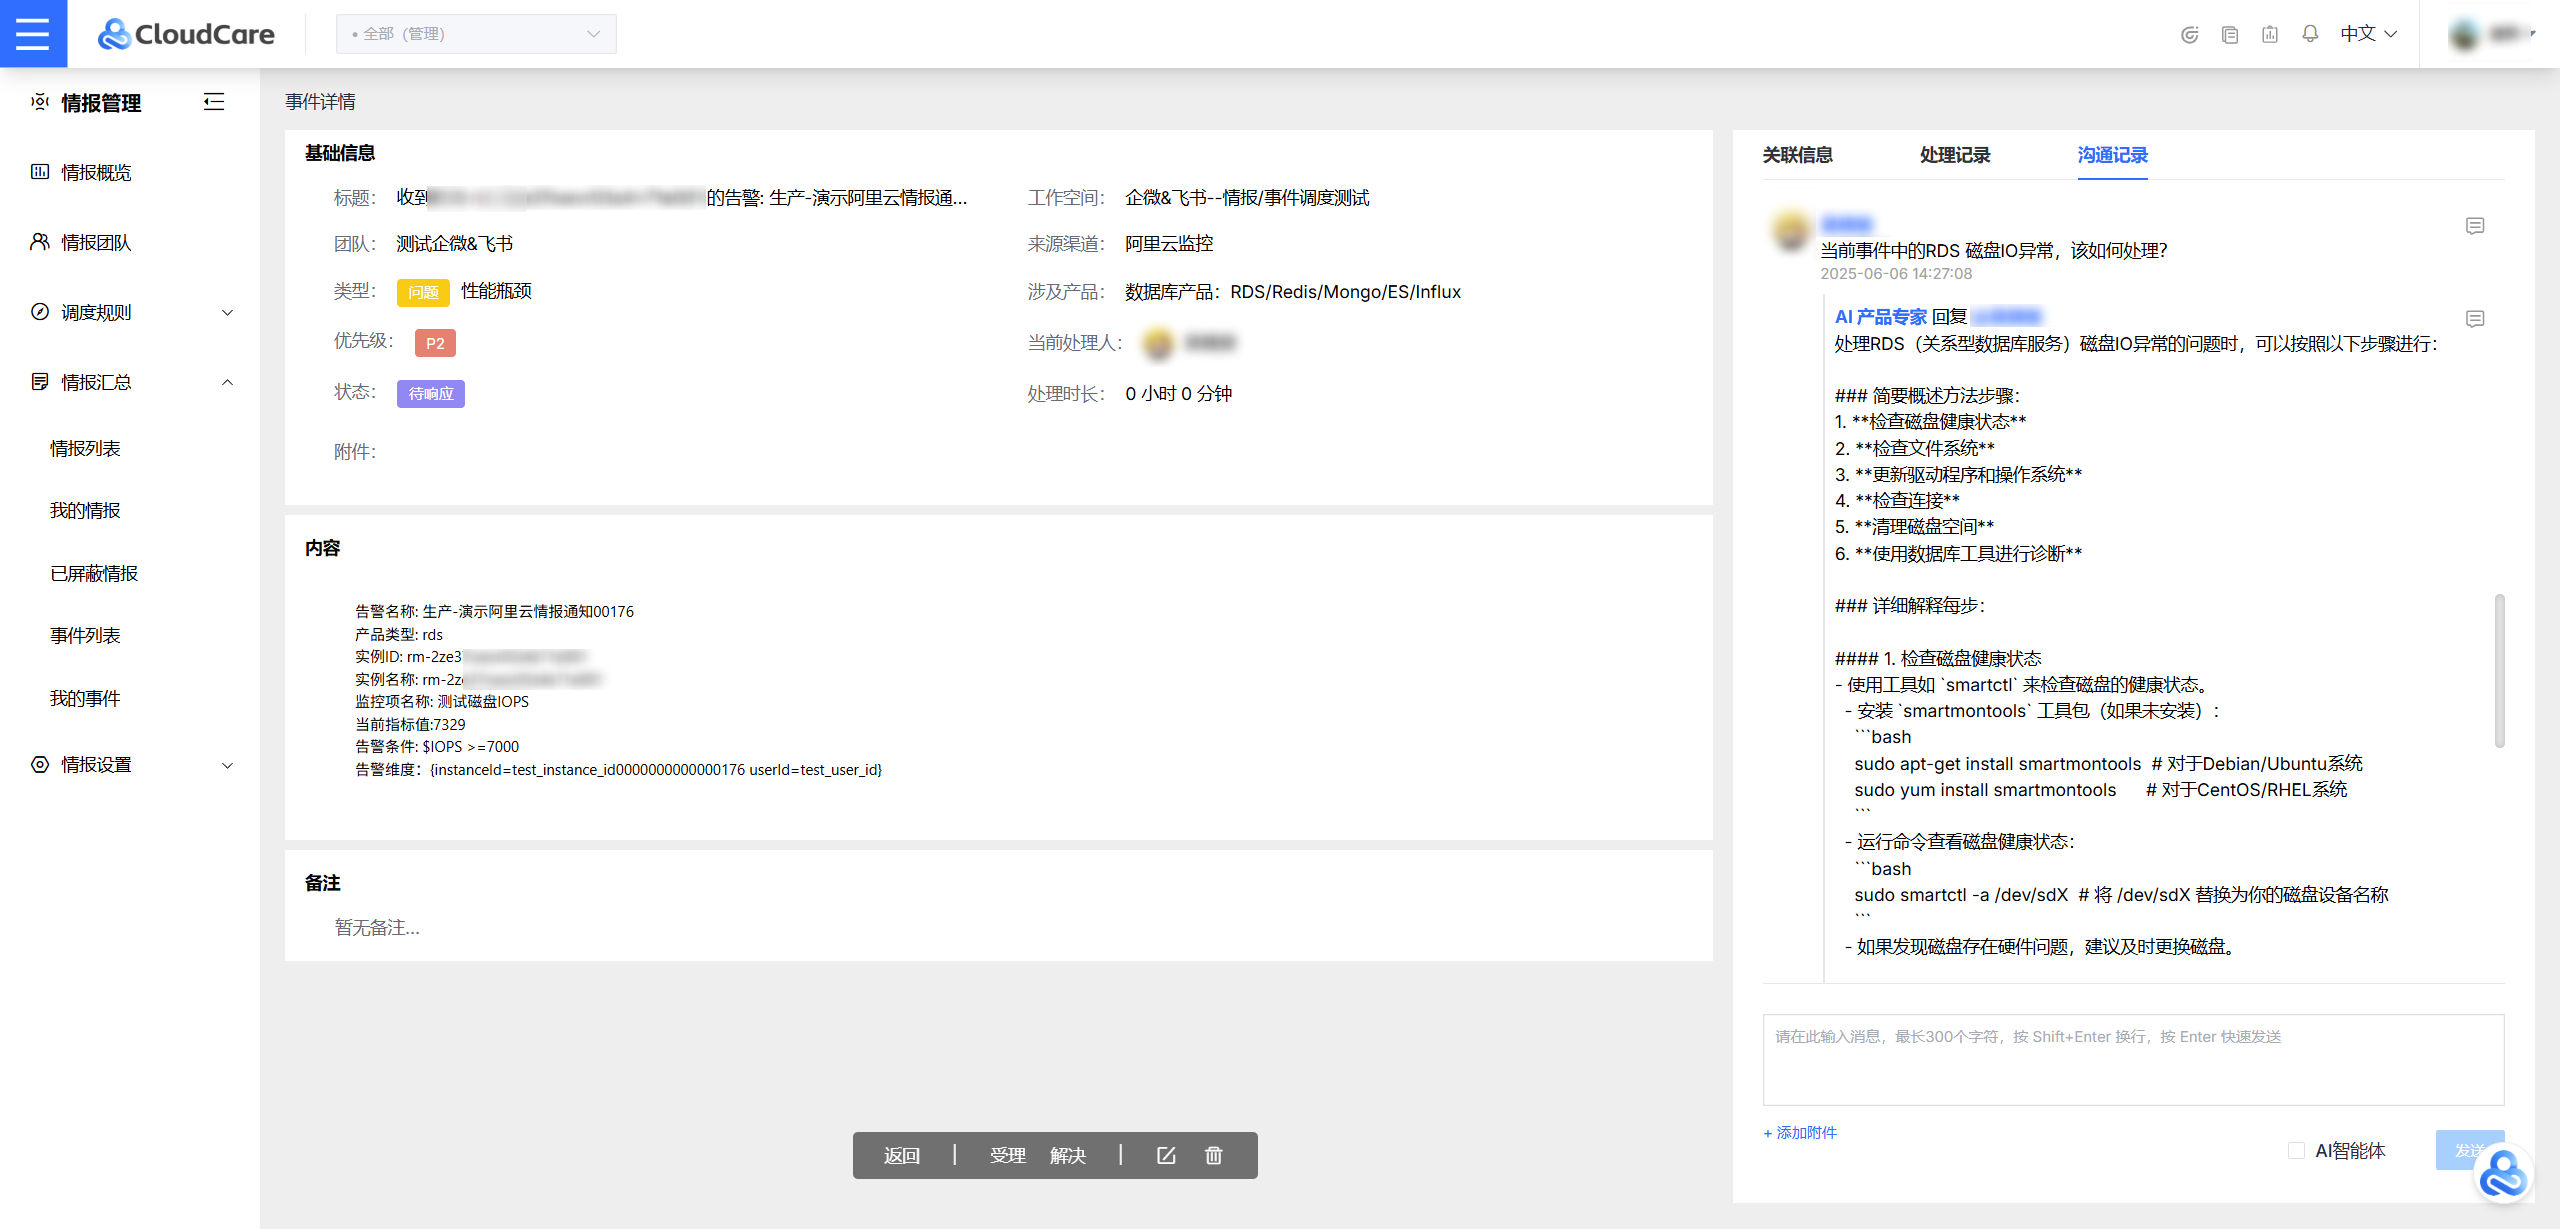The image size is (2560, 1229).
Task: Click the chat sender avatar
Action: point(1791,231)
